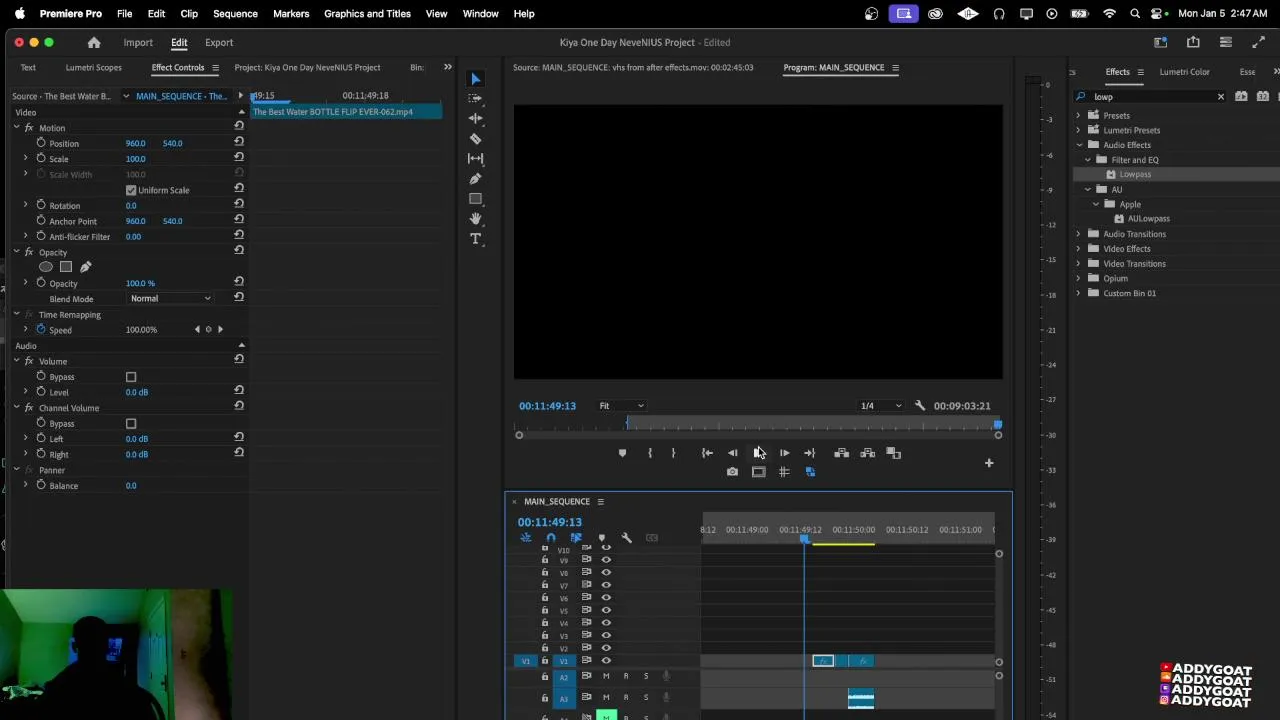This screenshot has width=1280, height=720.
Task: Toggle visibility of track V1
Action: tap(606, 661)
